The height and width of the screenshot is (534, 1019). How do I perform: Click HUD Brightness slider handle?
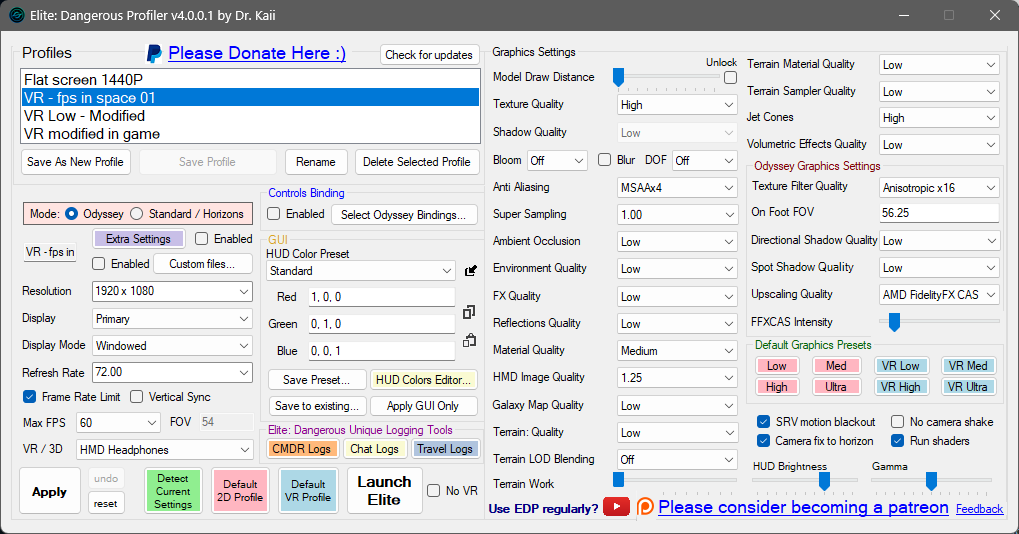(824, 481)
